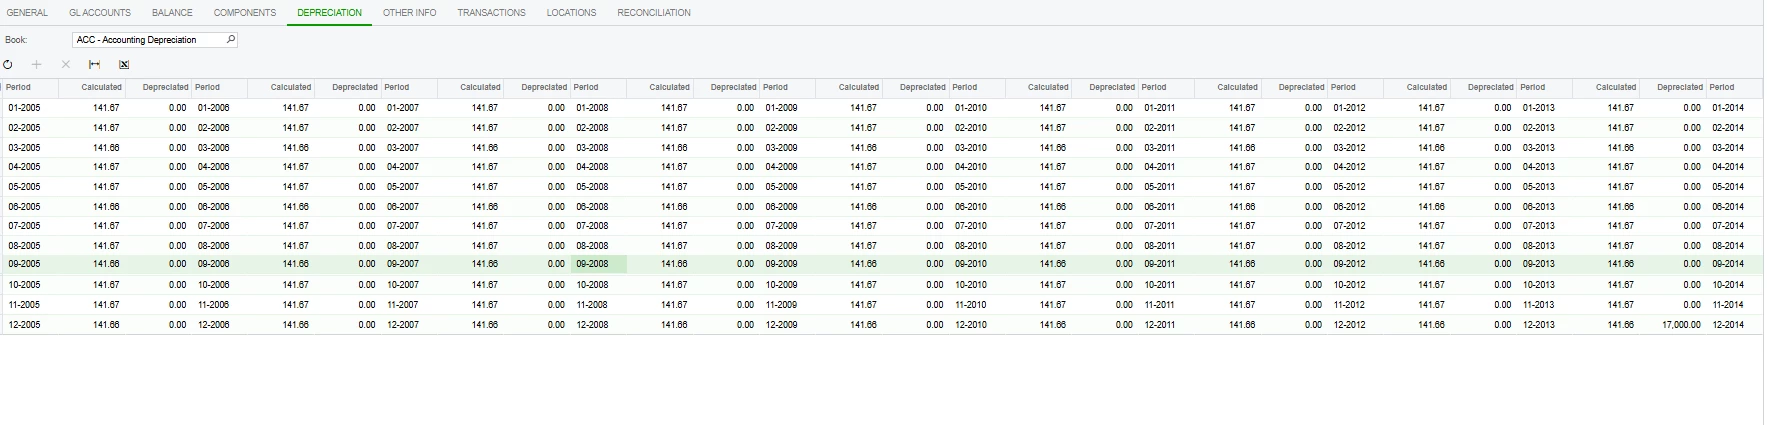The width and height of the screenshot is (1767, 425).
Task: Open the GL Accounts tab
Action: (100, 13)
